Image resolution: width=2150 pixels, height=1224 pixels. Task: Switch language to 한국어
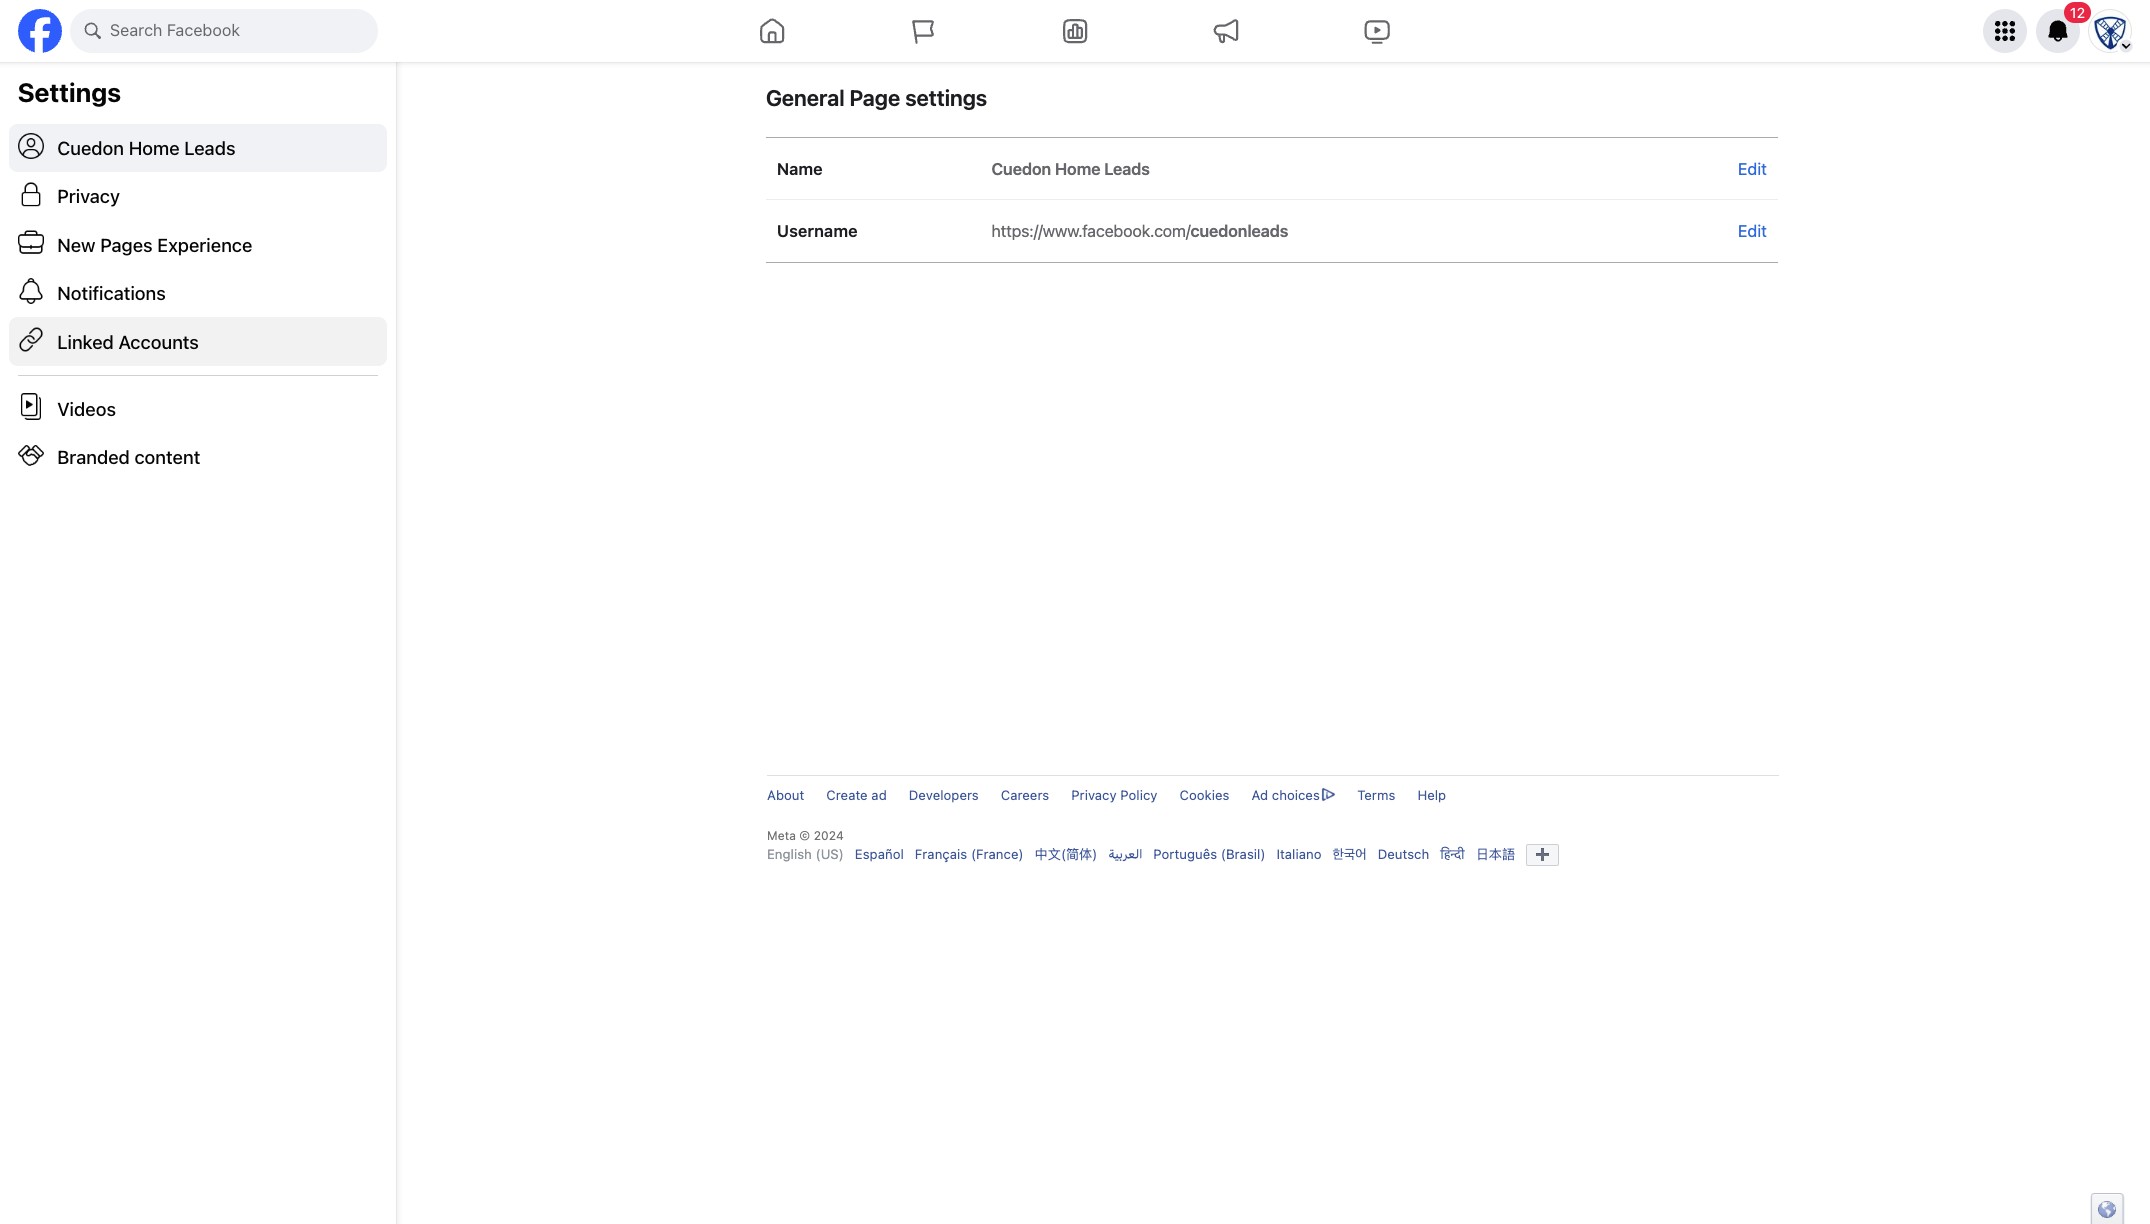tap(1349, 855)
